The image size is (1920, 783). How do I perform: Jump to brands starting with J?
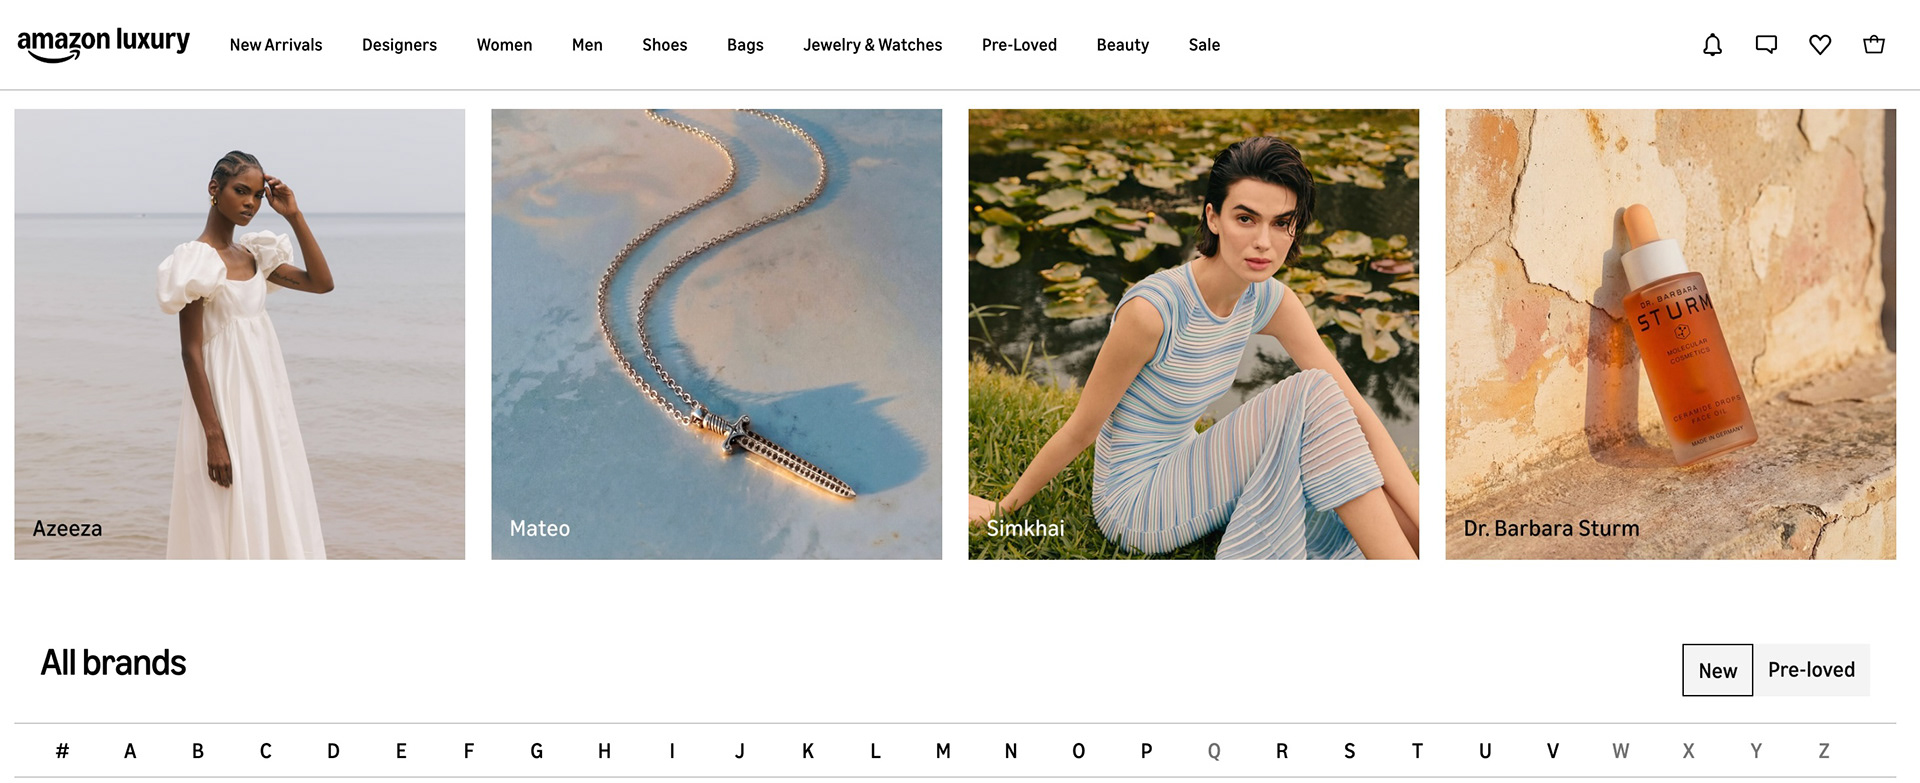pyautogui.click(x=740, y=751)
